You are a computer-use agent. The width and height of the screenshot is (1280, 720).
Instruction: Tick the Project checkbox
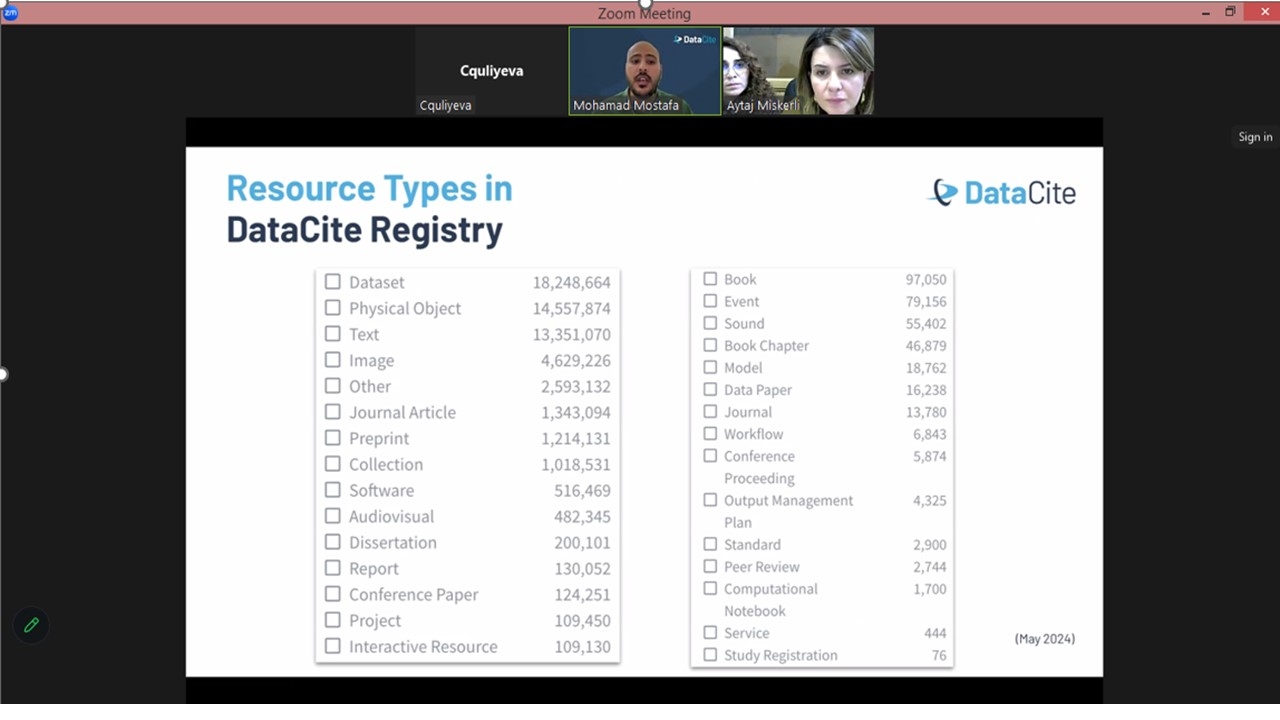(332, 620)
